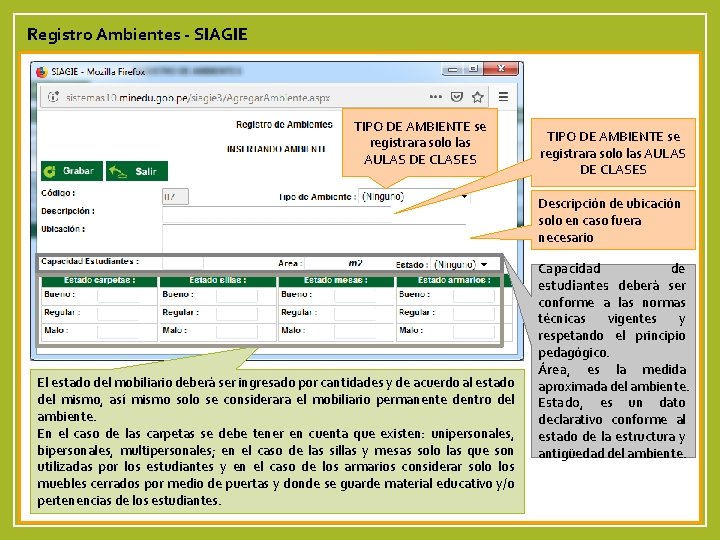Click Bueno field under Estado armarios
Viewport: 720px width, 540px height.
(x=473, y=295)
